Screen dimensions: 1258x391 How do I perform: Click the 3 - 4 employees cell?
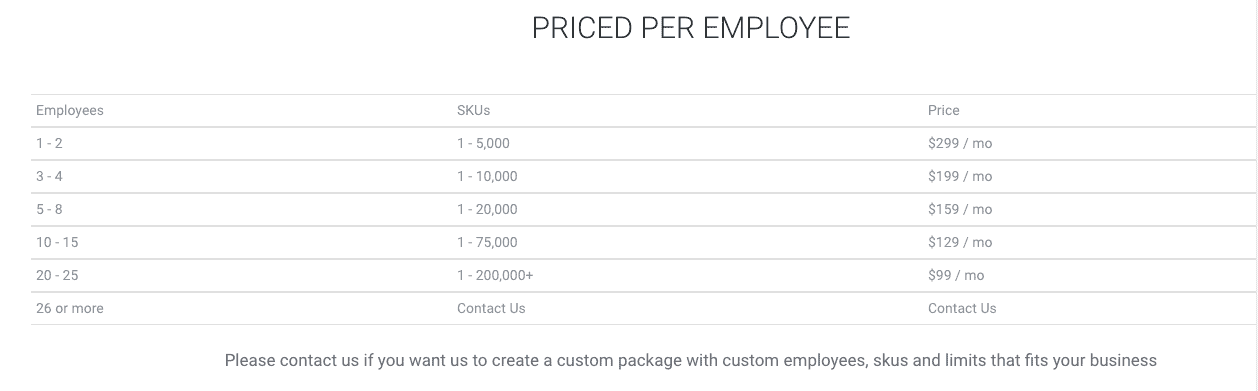click(49, 176)
